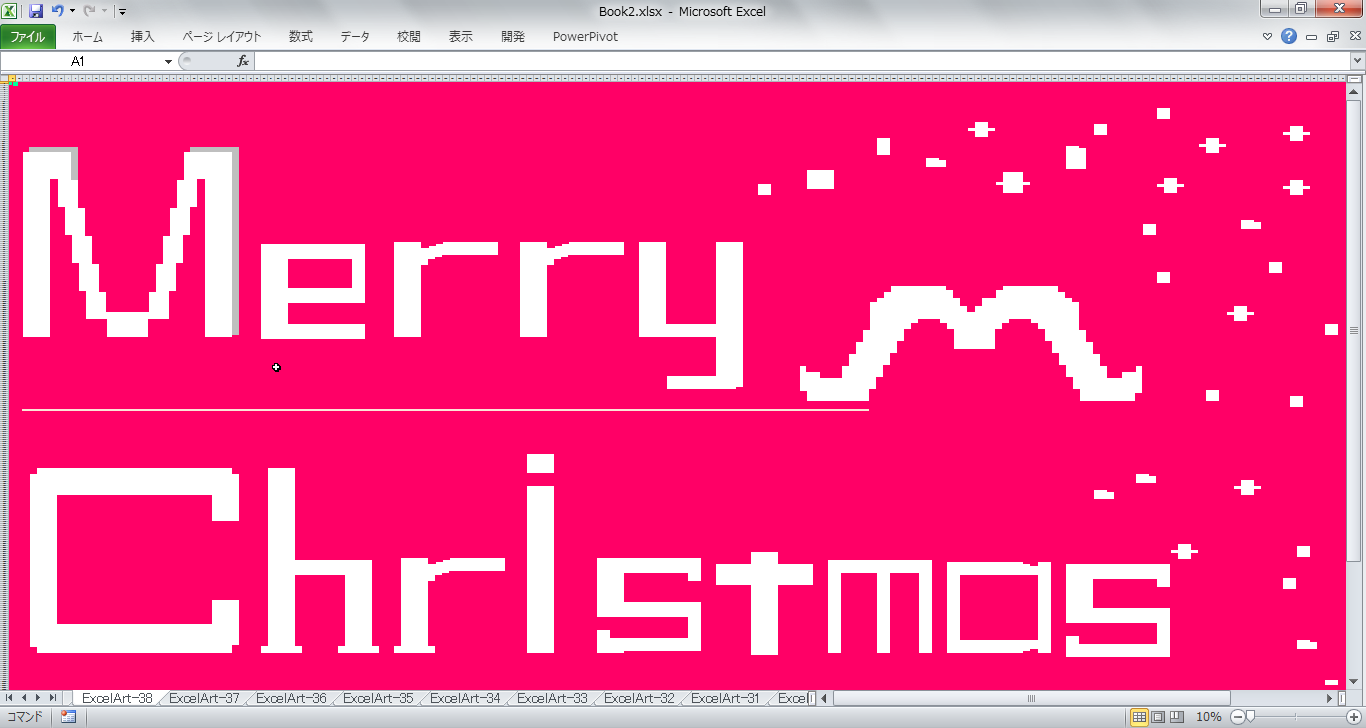The width and height of the screenshot is (1366, 728).
Task: Go to the next sheet tab
Action: click(39, 698)
